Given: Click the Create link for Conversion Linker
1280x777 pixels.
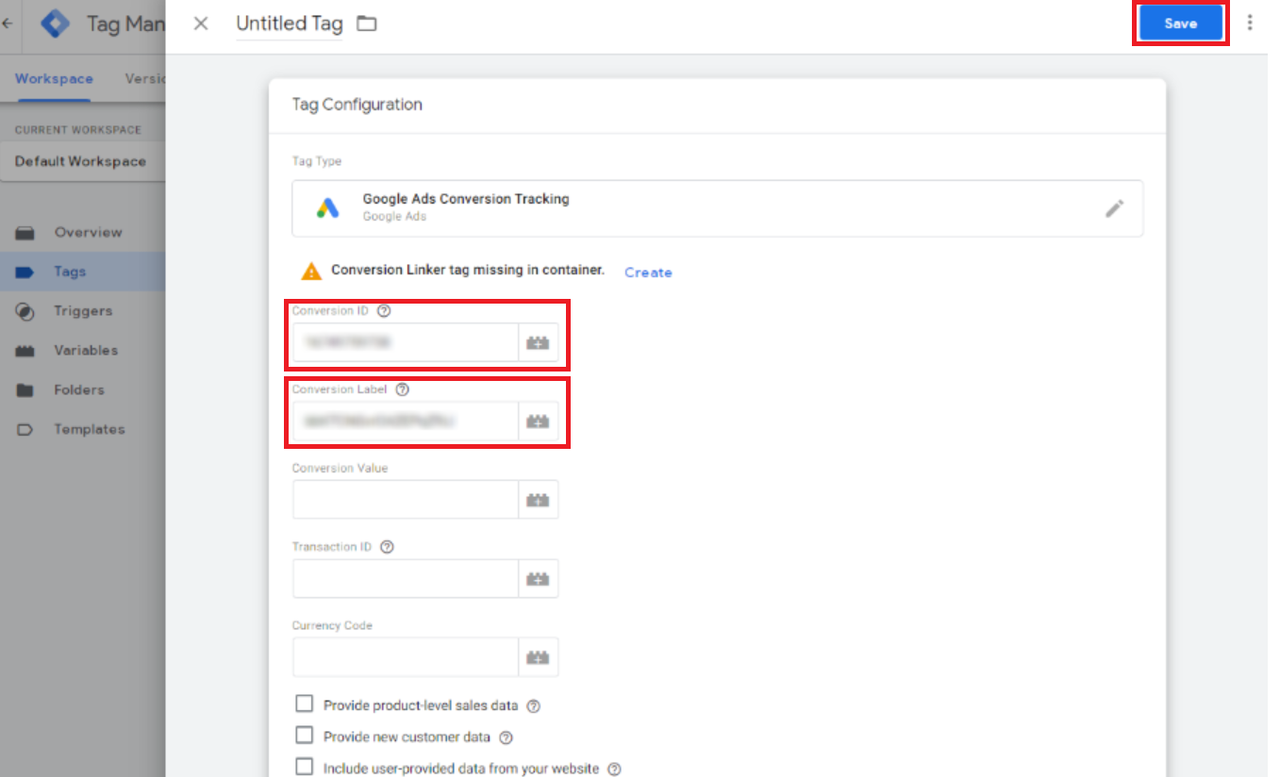Looking at the screenshot, I should point(648,272).
